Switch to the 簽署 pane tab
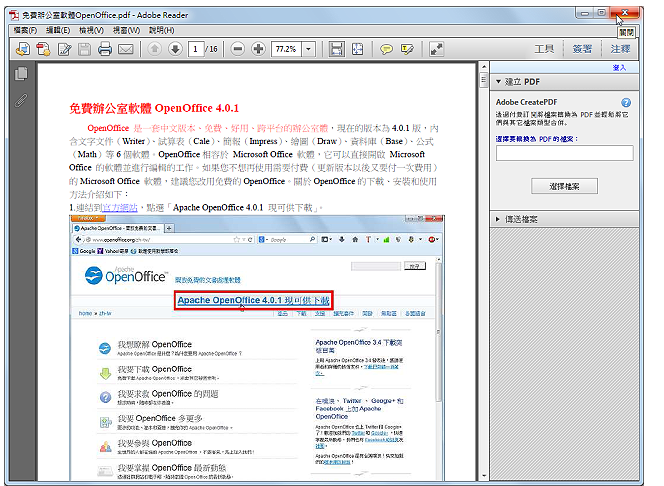Viewport: 664px width, 486px height. tap(582, 49)
